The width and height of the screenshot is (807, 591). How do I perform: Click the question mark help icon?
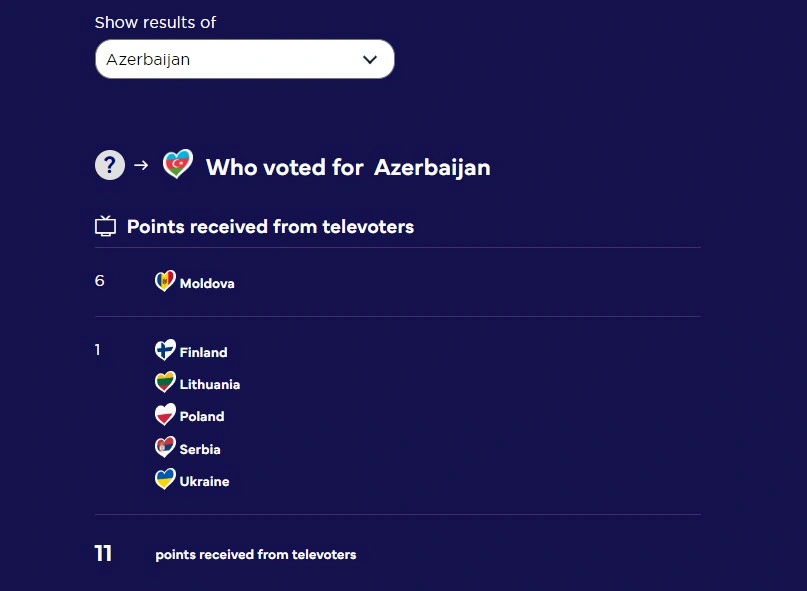point(110,165)
